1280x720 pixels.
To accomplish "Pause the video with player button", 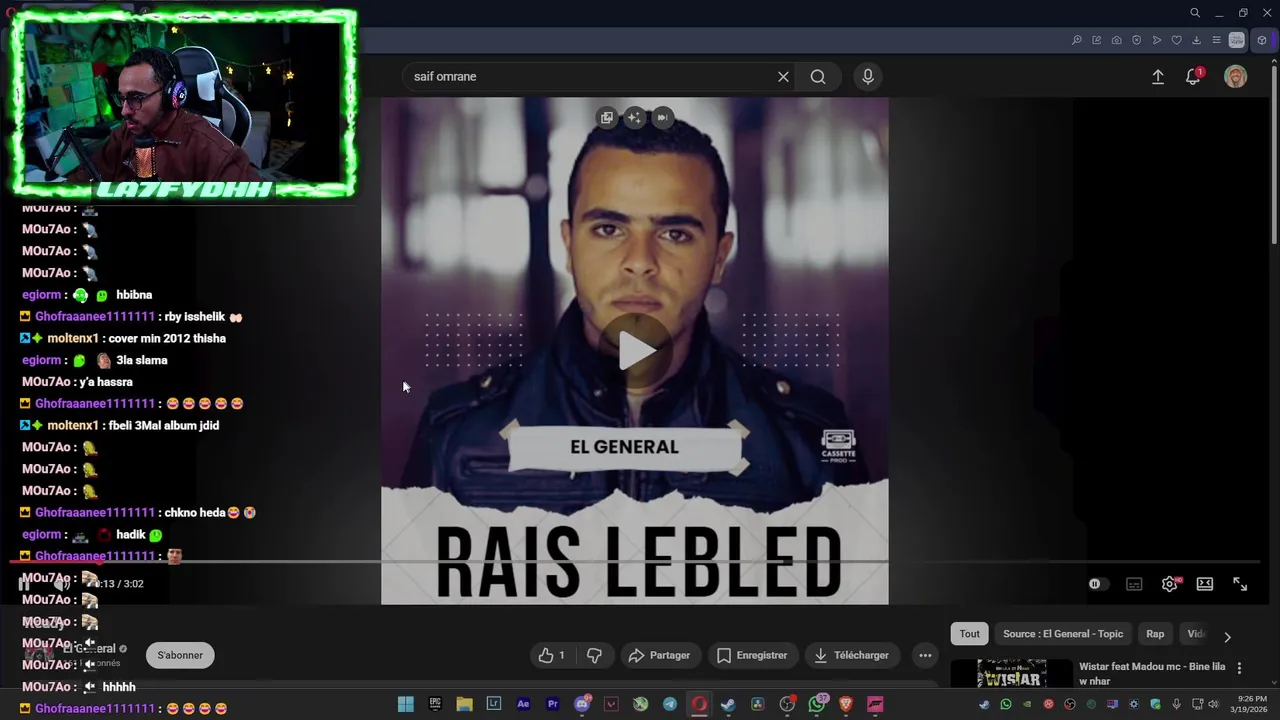I will [x=24, y=584].
